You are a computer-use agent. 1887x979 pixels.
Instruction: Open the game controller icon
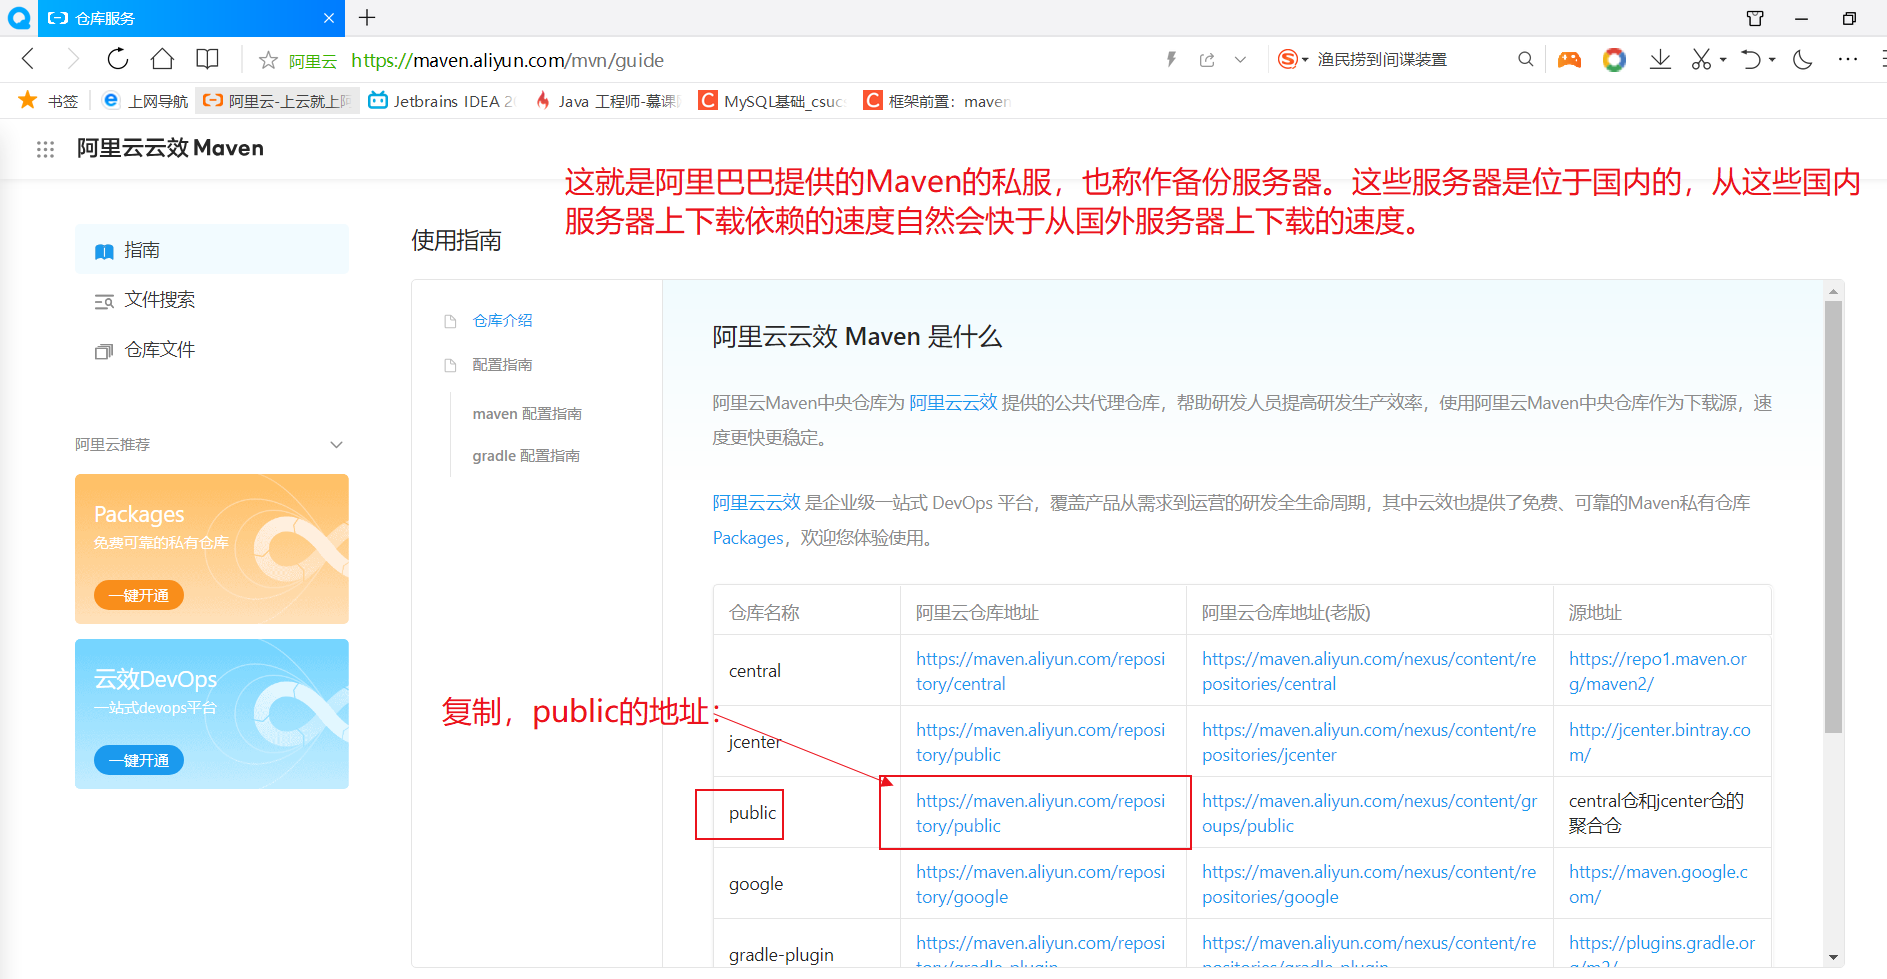pyautogui.click(x=1569, y=60)
